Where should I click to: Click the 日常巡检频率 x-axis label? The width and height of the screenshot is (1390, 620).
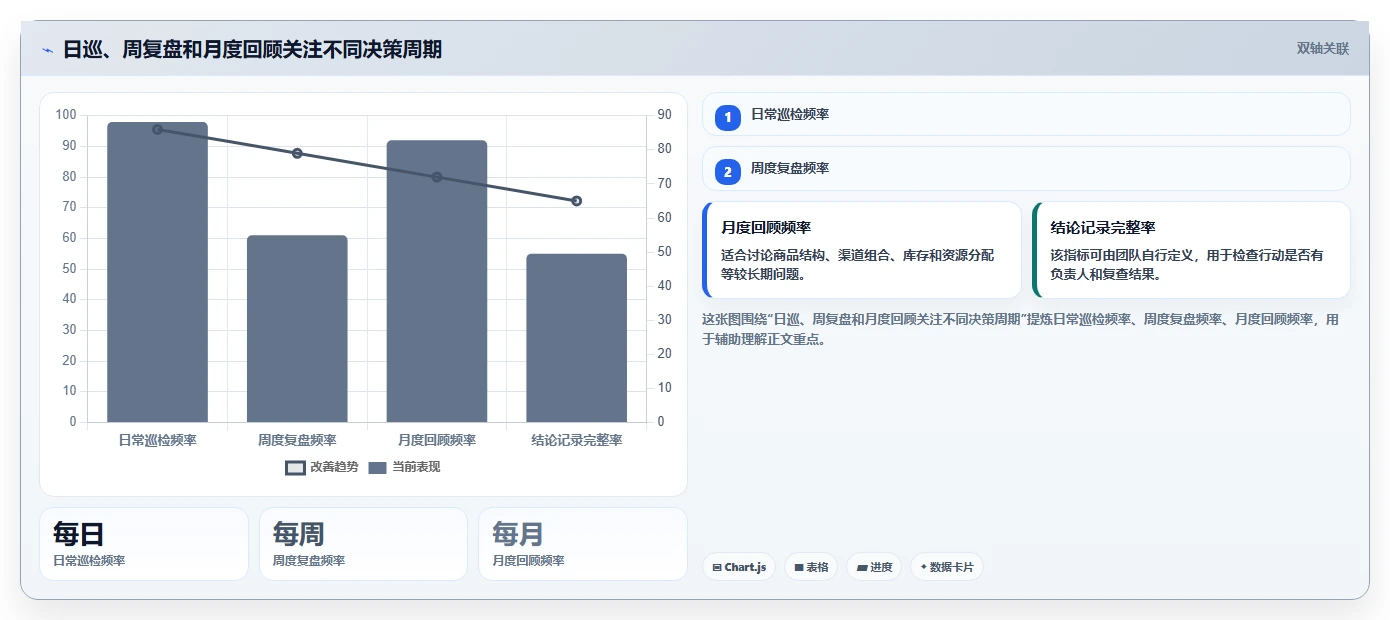[157, 440]
